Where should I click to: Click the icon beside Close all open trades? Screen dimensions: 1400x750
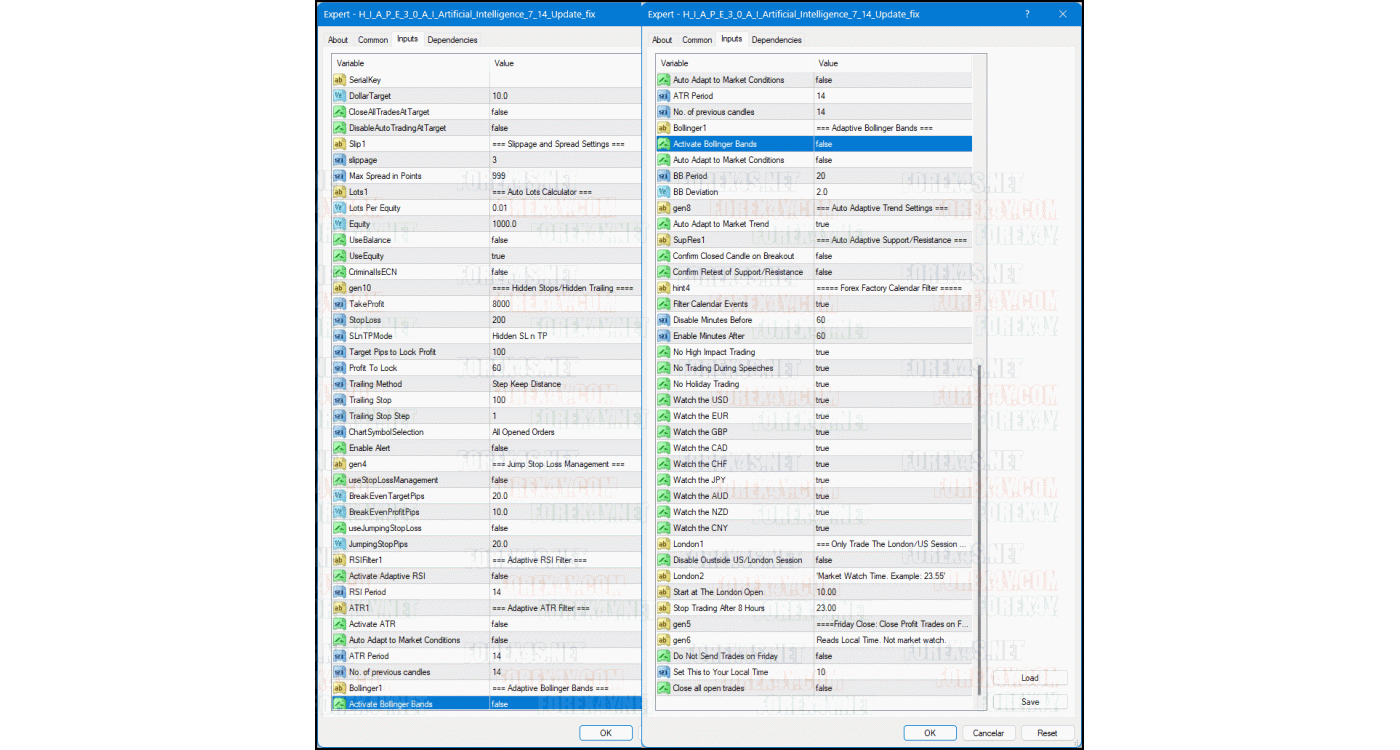[663, 688]
